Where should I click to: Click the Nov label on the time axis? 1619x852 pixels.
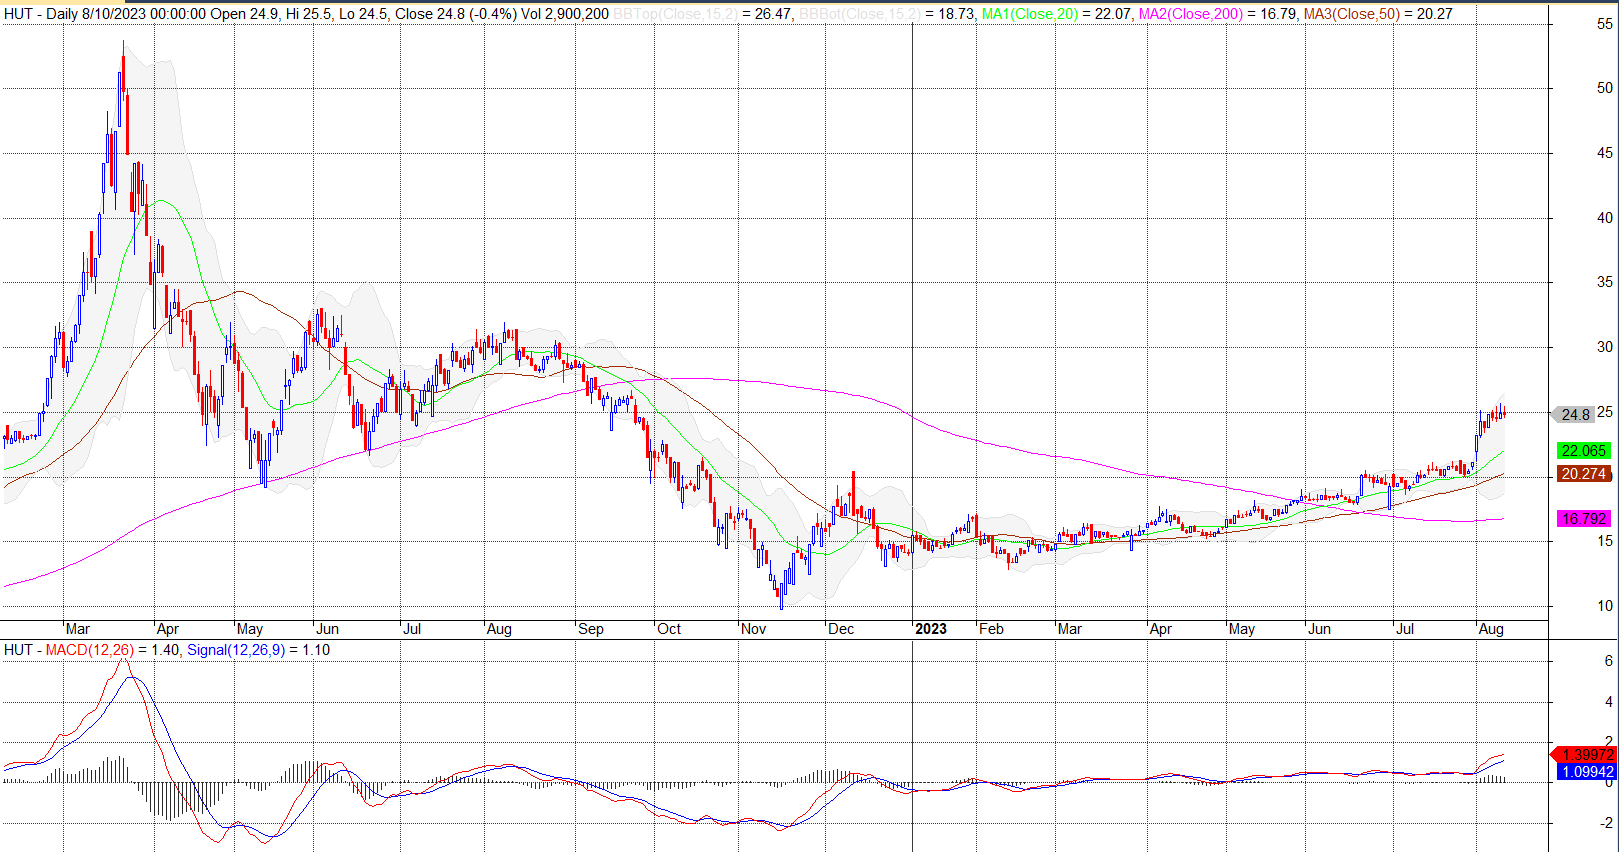click(753, 629)
